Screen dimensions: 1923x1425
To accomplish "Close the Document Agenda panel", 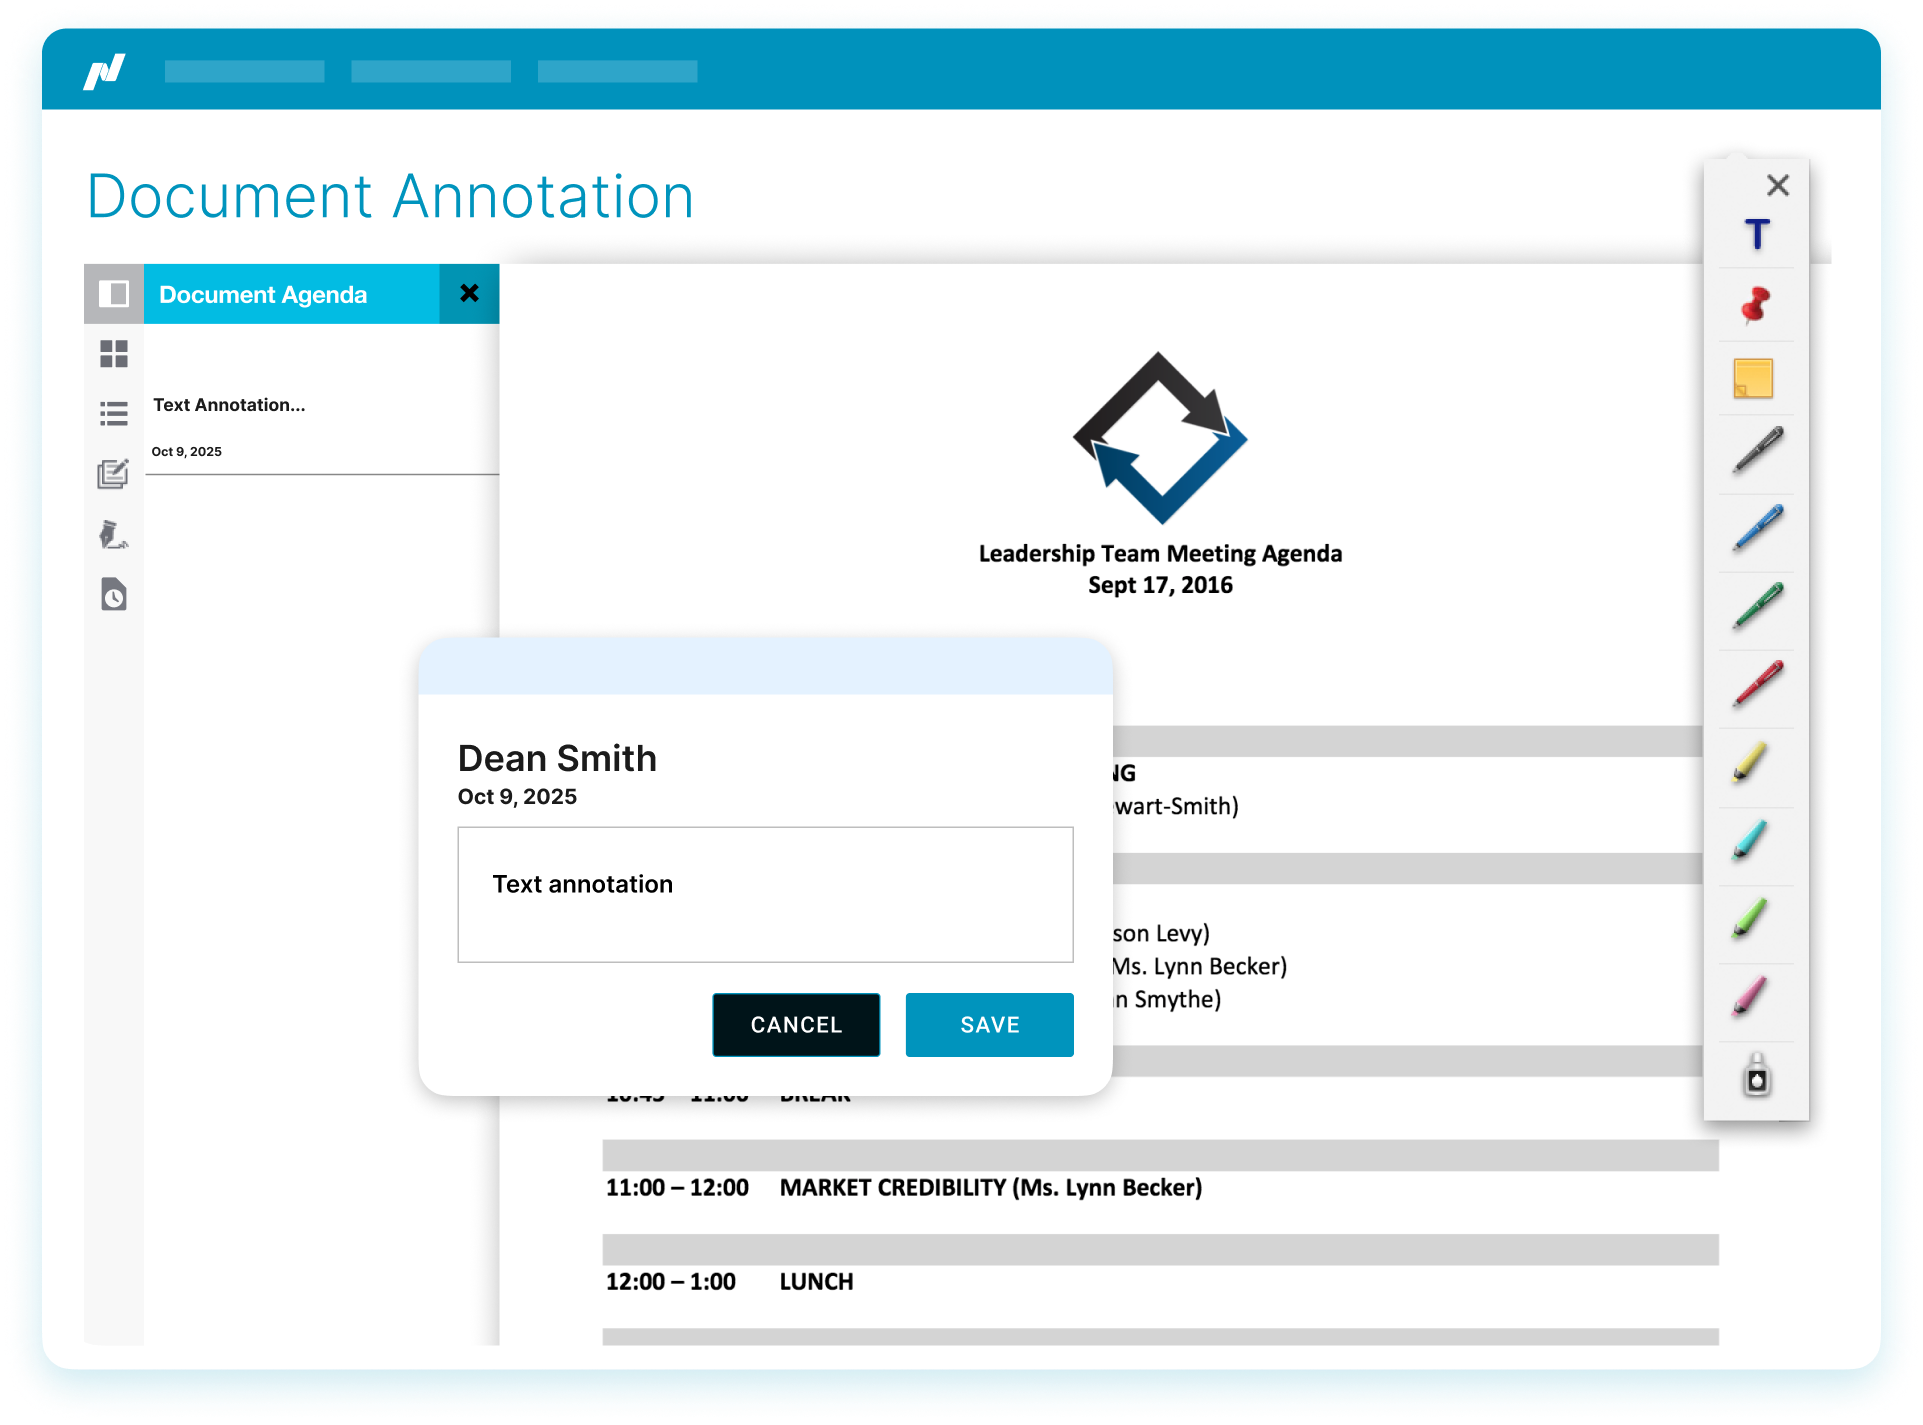I will pyautogui.click(x=469, y=293).
